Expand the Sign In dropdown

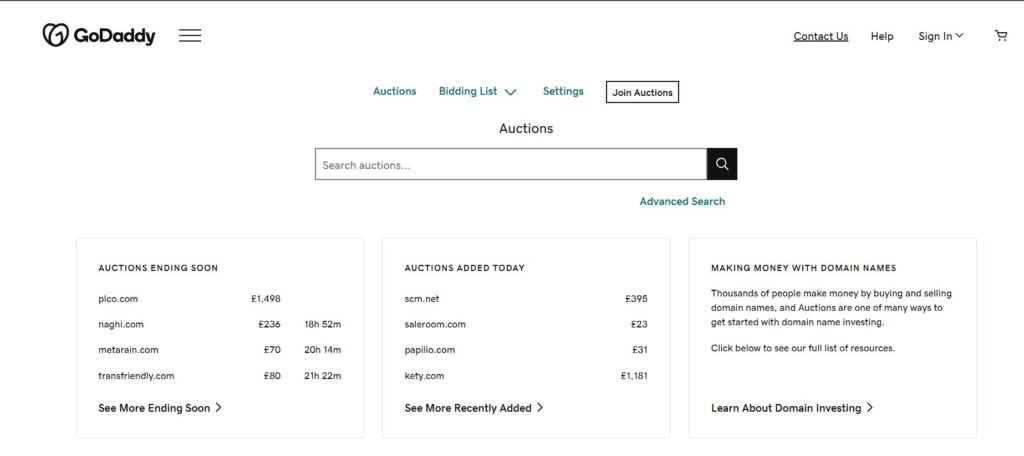click(940, 37)
